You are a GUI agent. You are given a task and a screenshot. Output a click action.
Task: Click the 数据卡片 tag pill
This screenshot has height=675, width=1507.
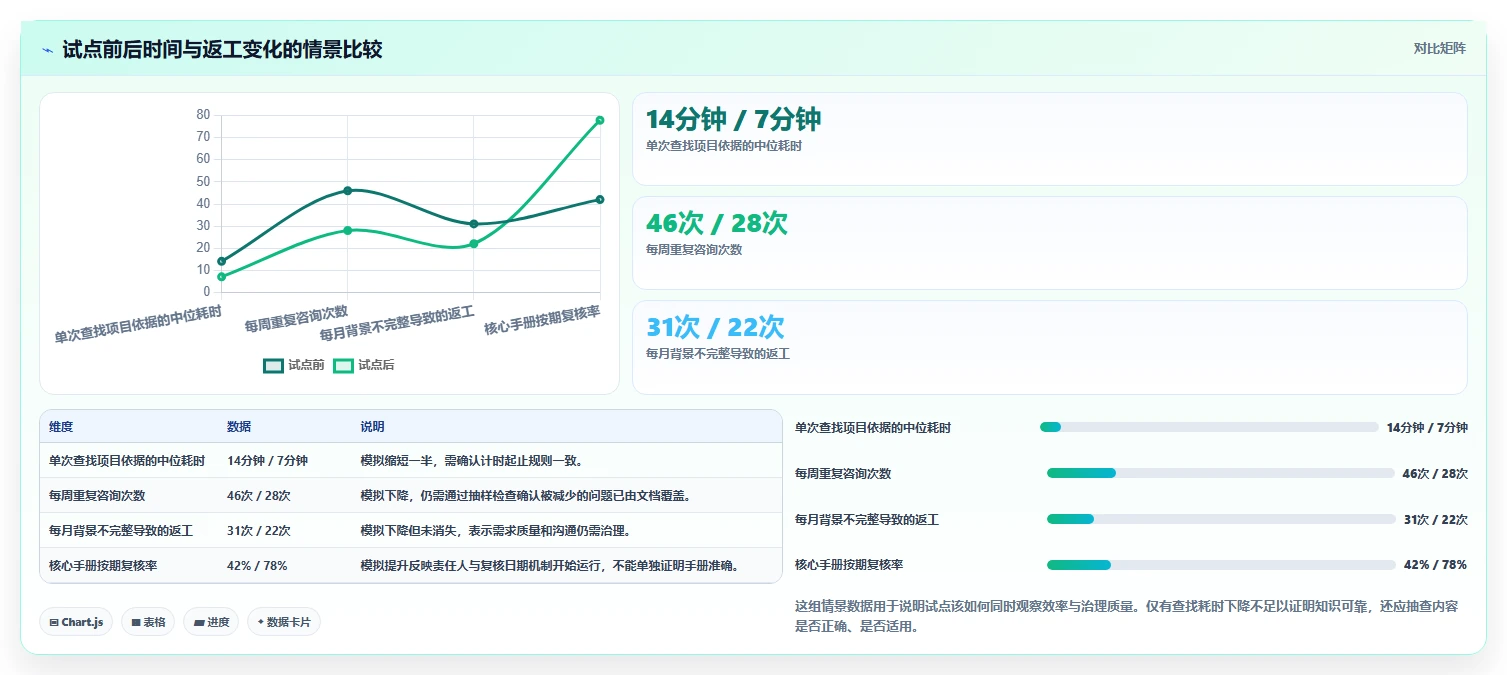[x=284, y=622]
